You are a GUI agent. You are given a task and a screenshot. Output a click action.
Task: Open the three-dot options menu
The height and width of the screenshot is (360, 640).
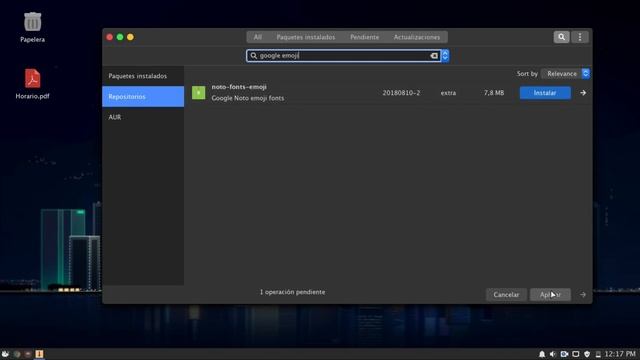click(580, 37)
